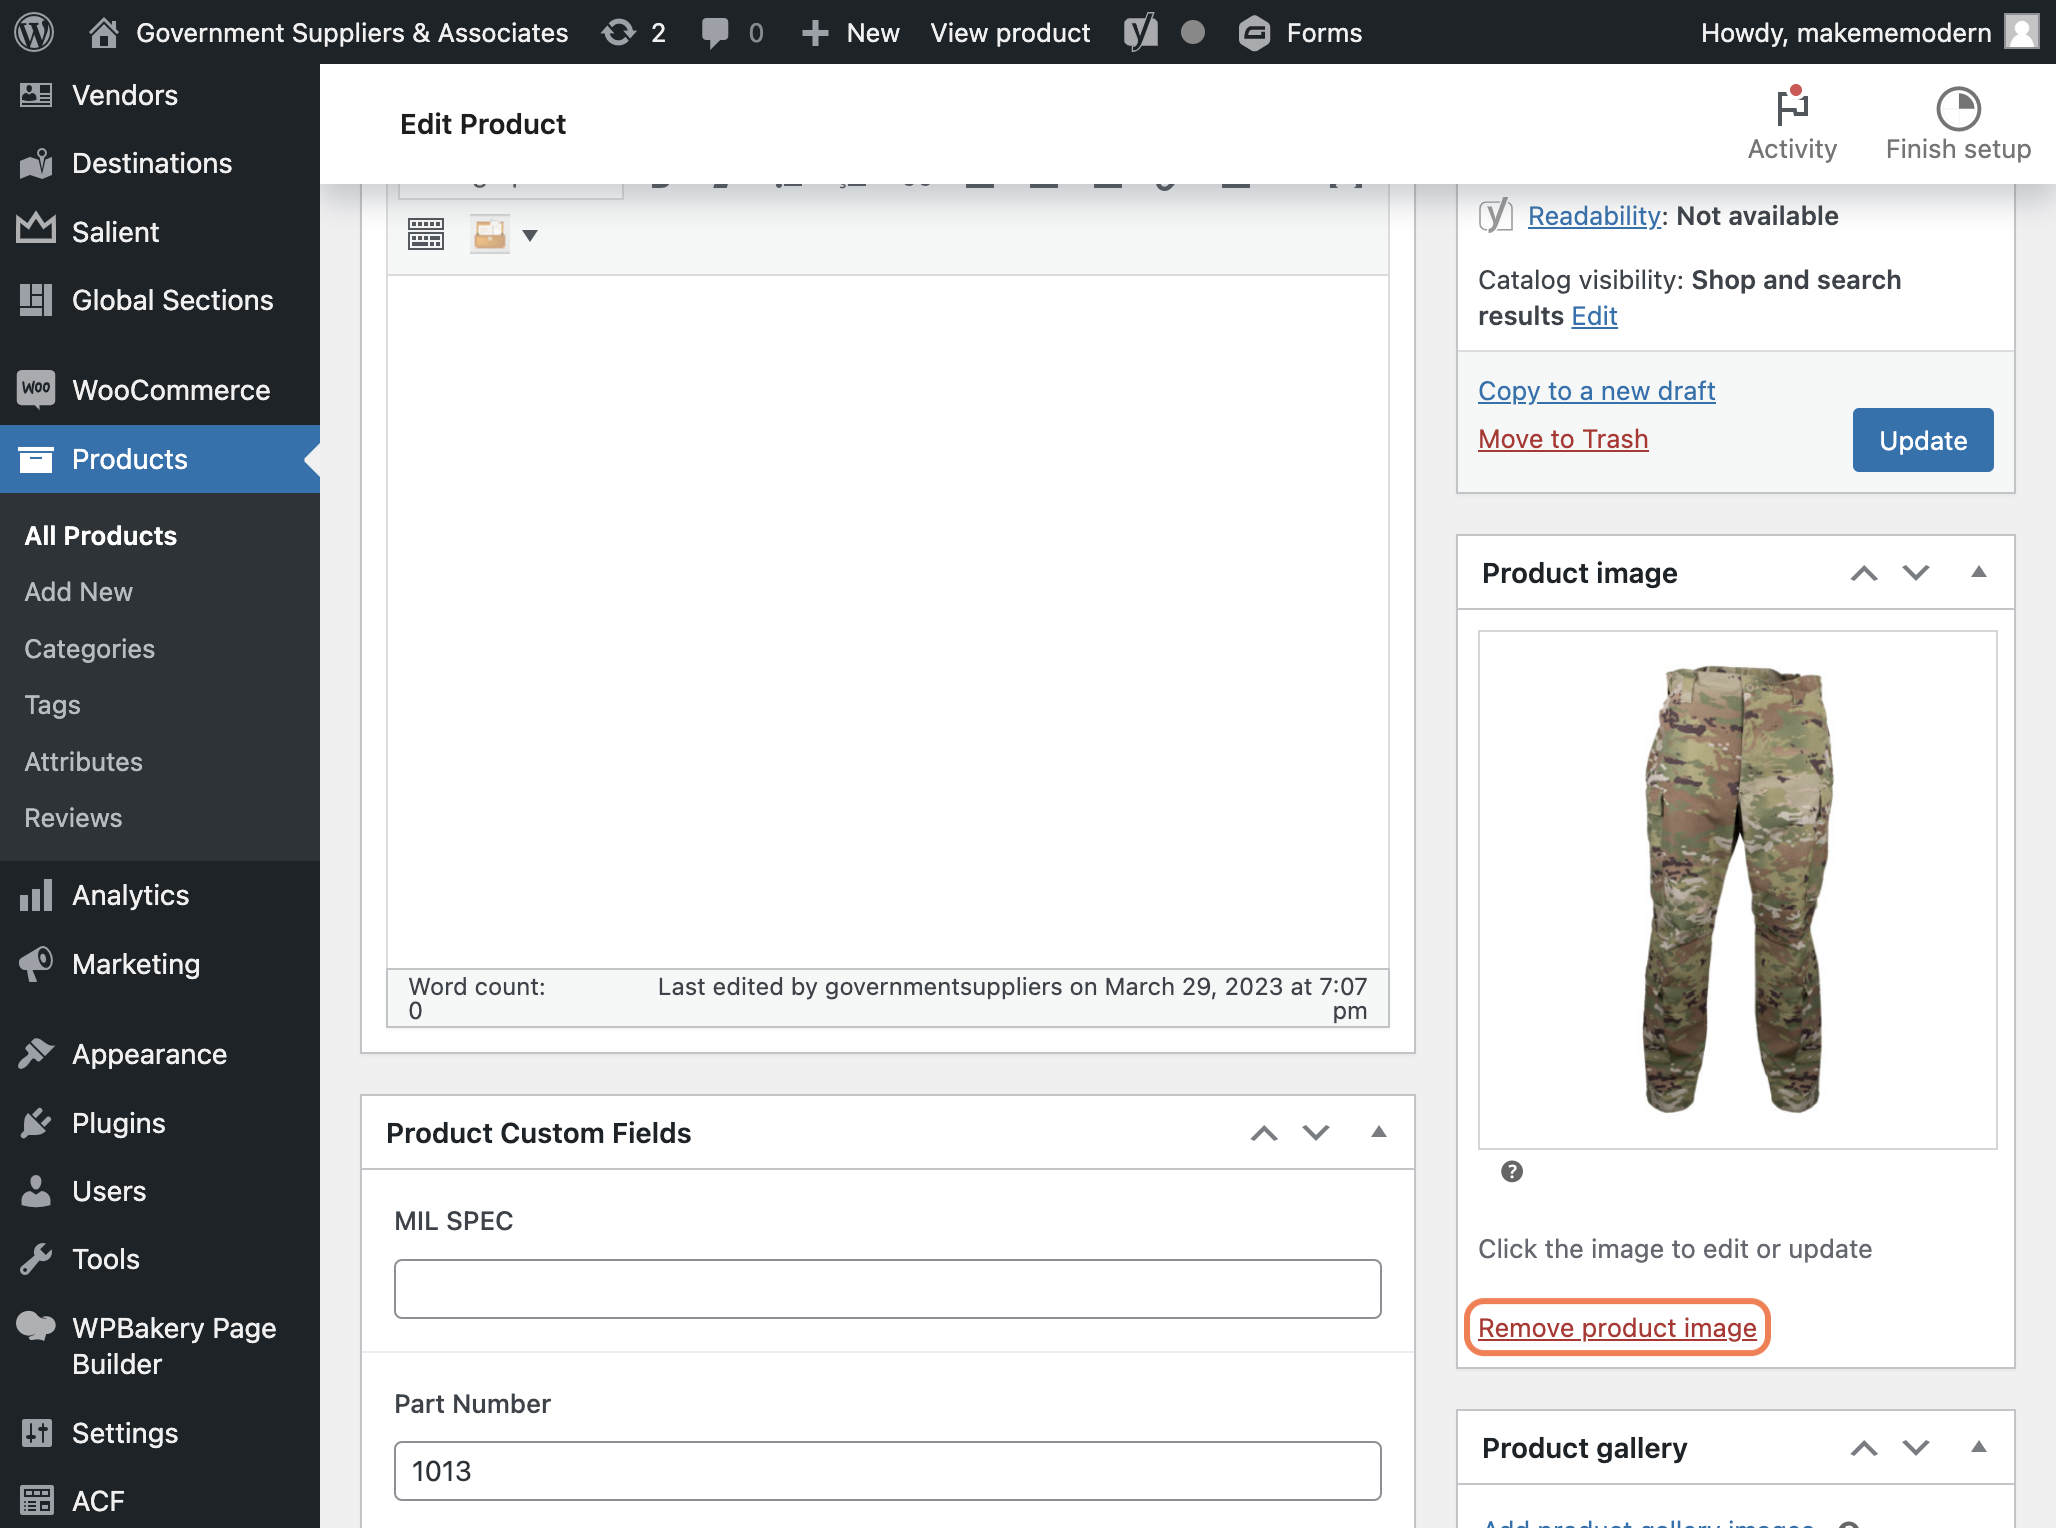Open the site home icon
Screen dimensions: 2056x1528
(x=104, y=32)
